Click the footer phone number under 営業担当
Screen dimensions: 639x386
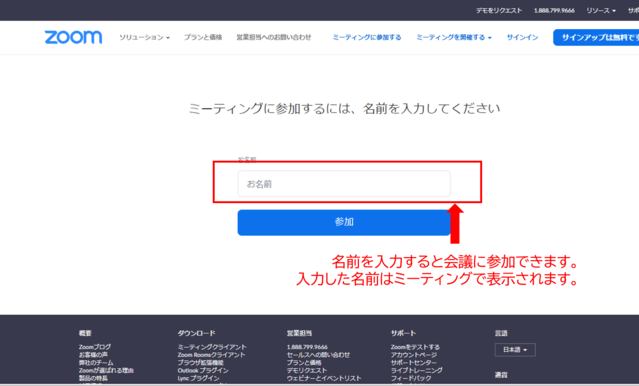click(x=307, y=347)
